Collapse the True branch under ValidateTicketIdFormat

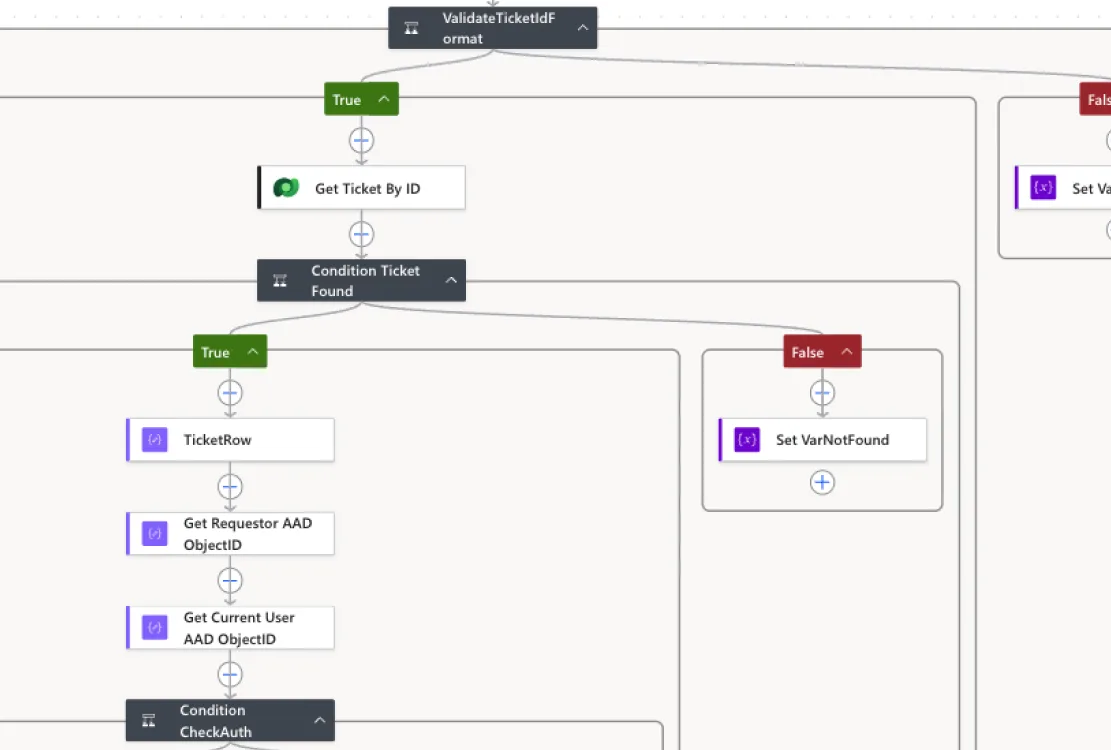383,99
